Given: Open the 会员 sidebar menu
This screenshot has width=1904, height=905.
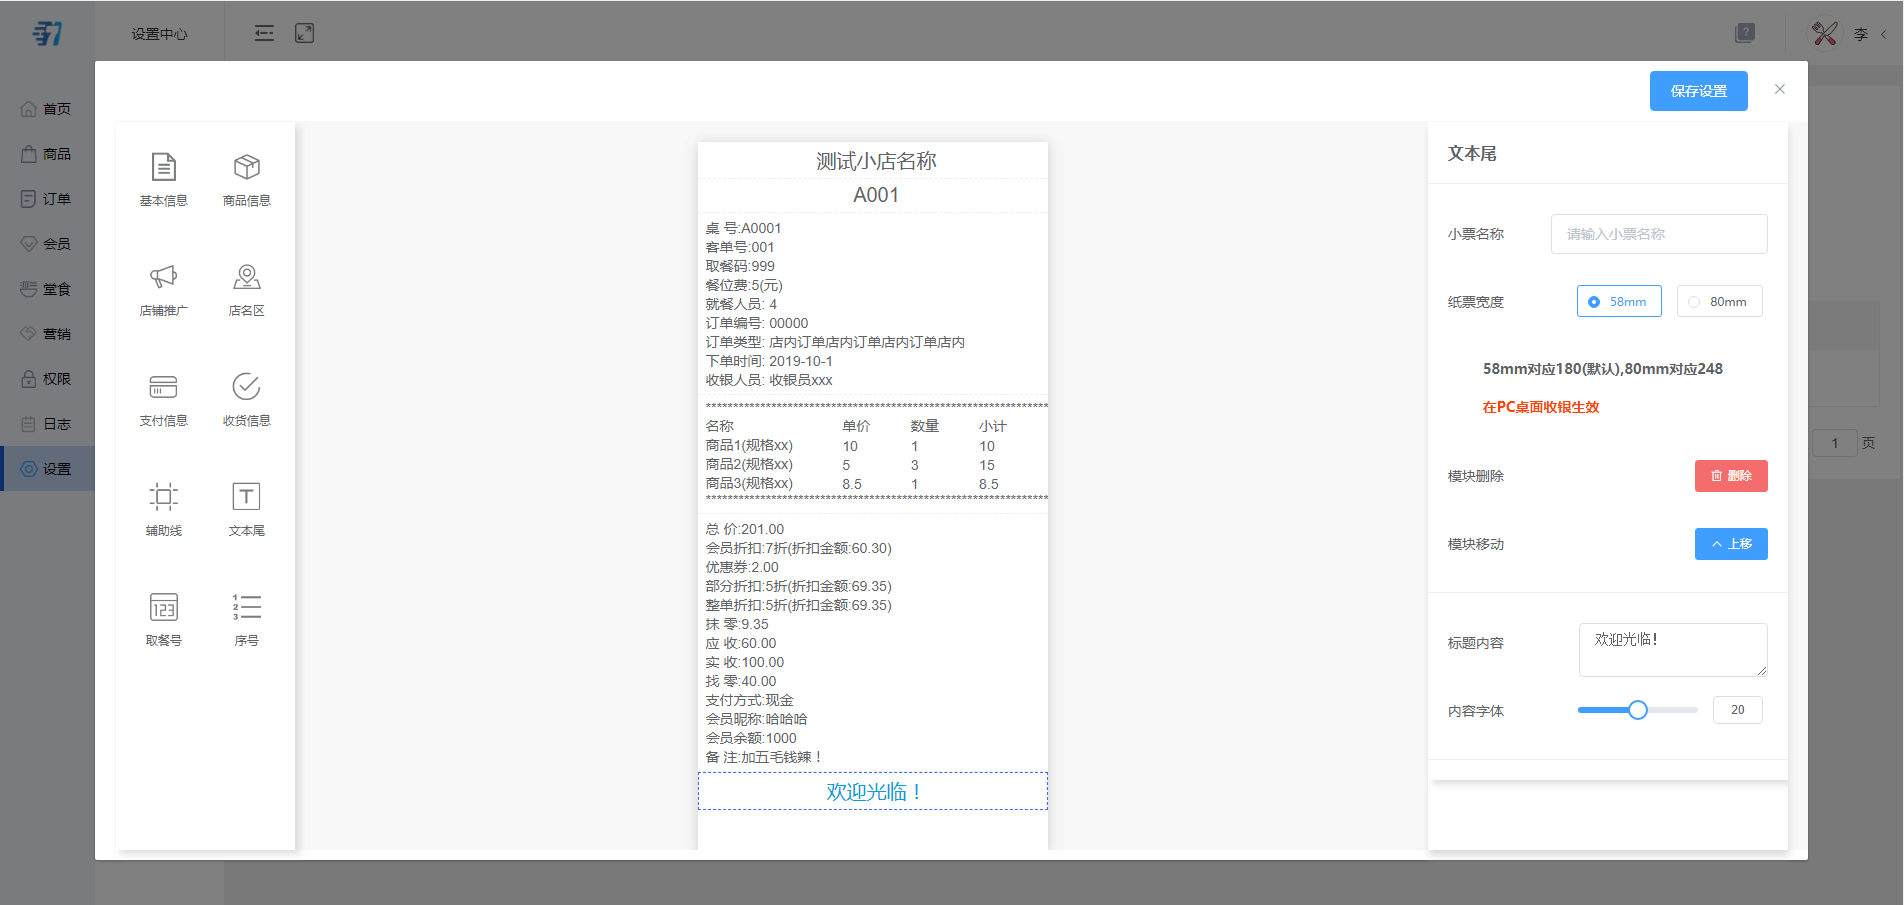Looking at the screenshot, I should (x=47, y=244).
